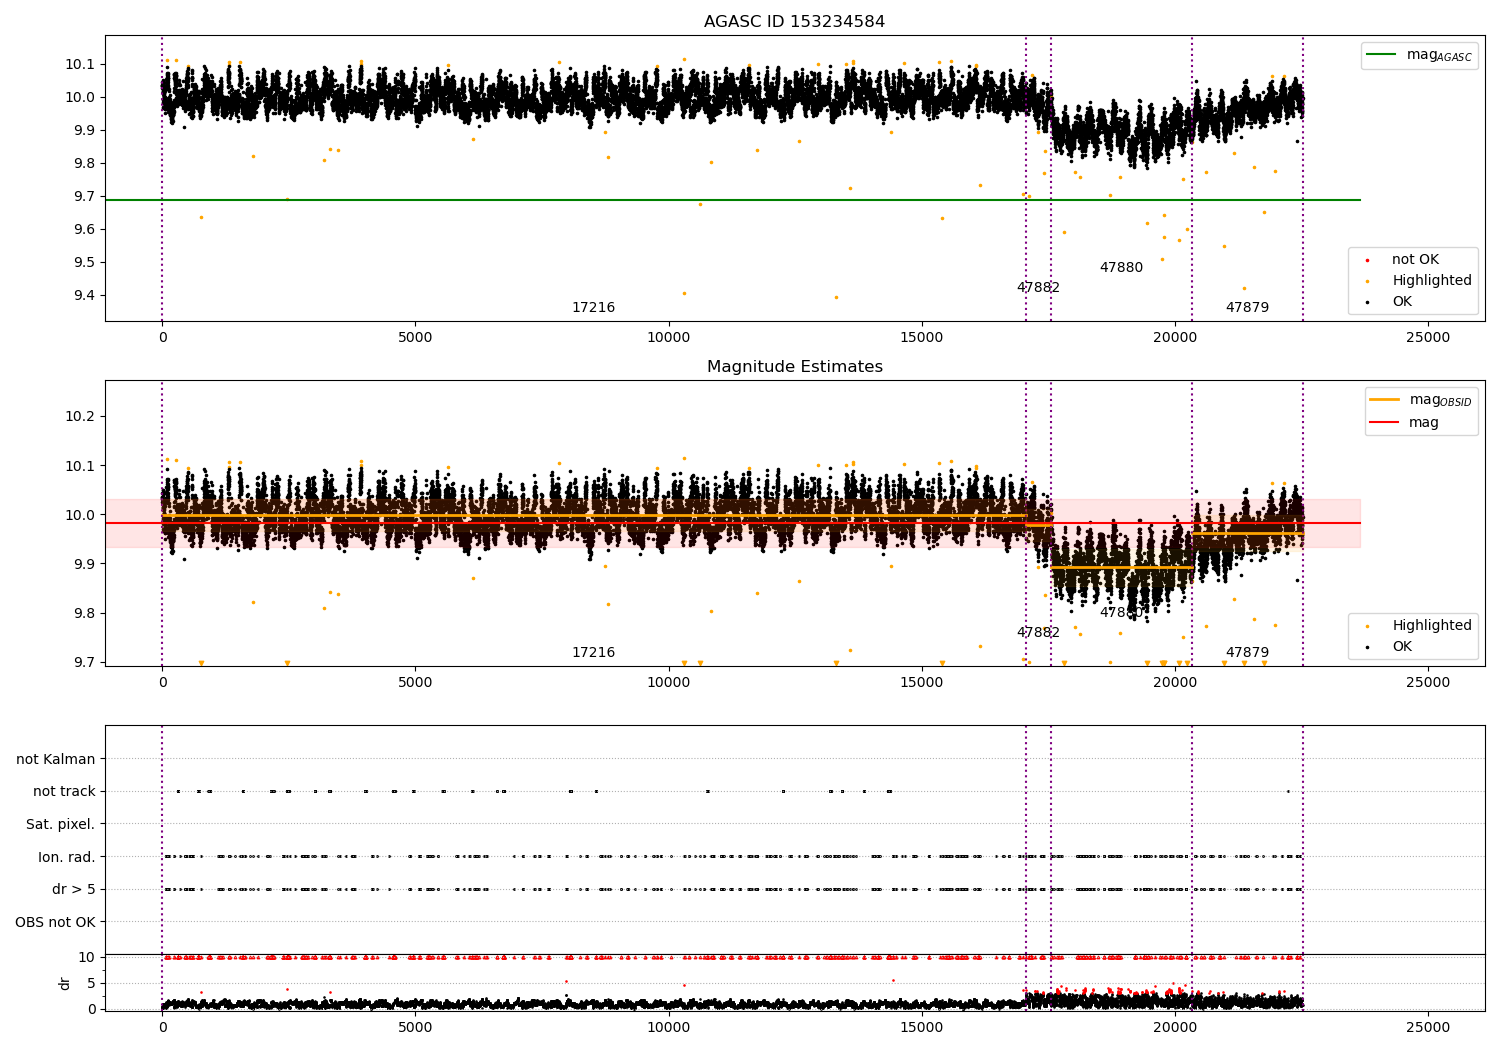Select the 'OBS not OK' row label
Viewport: 1500px width, 1050px height.
pos(55,922)
